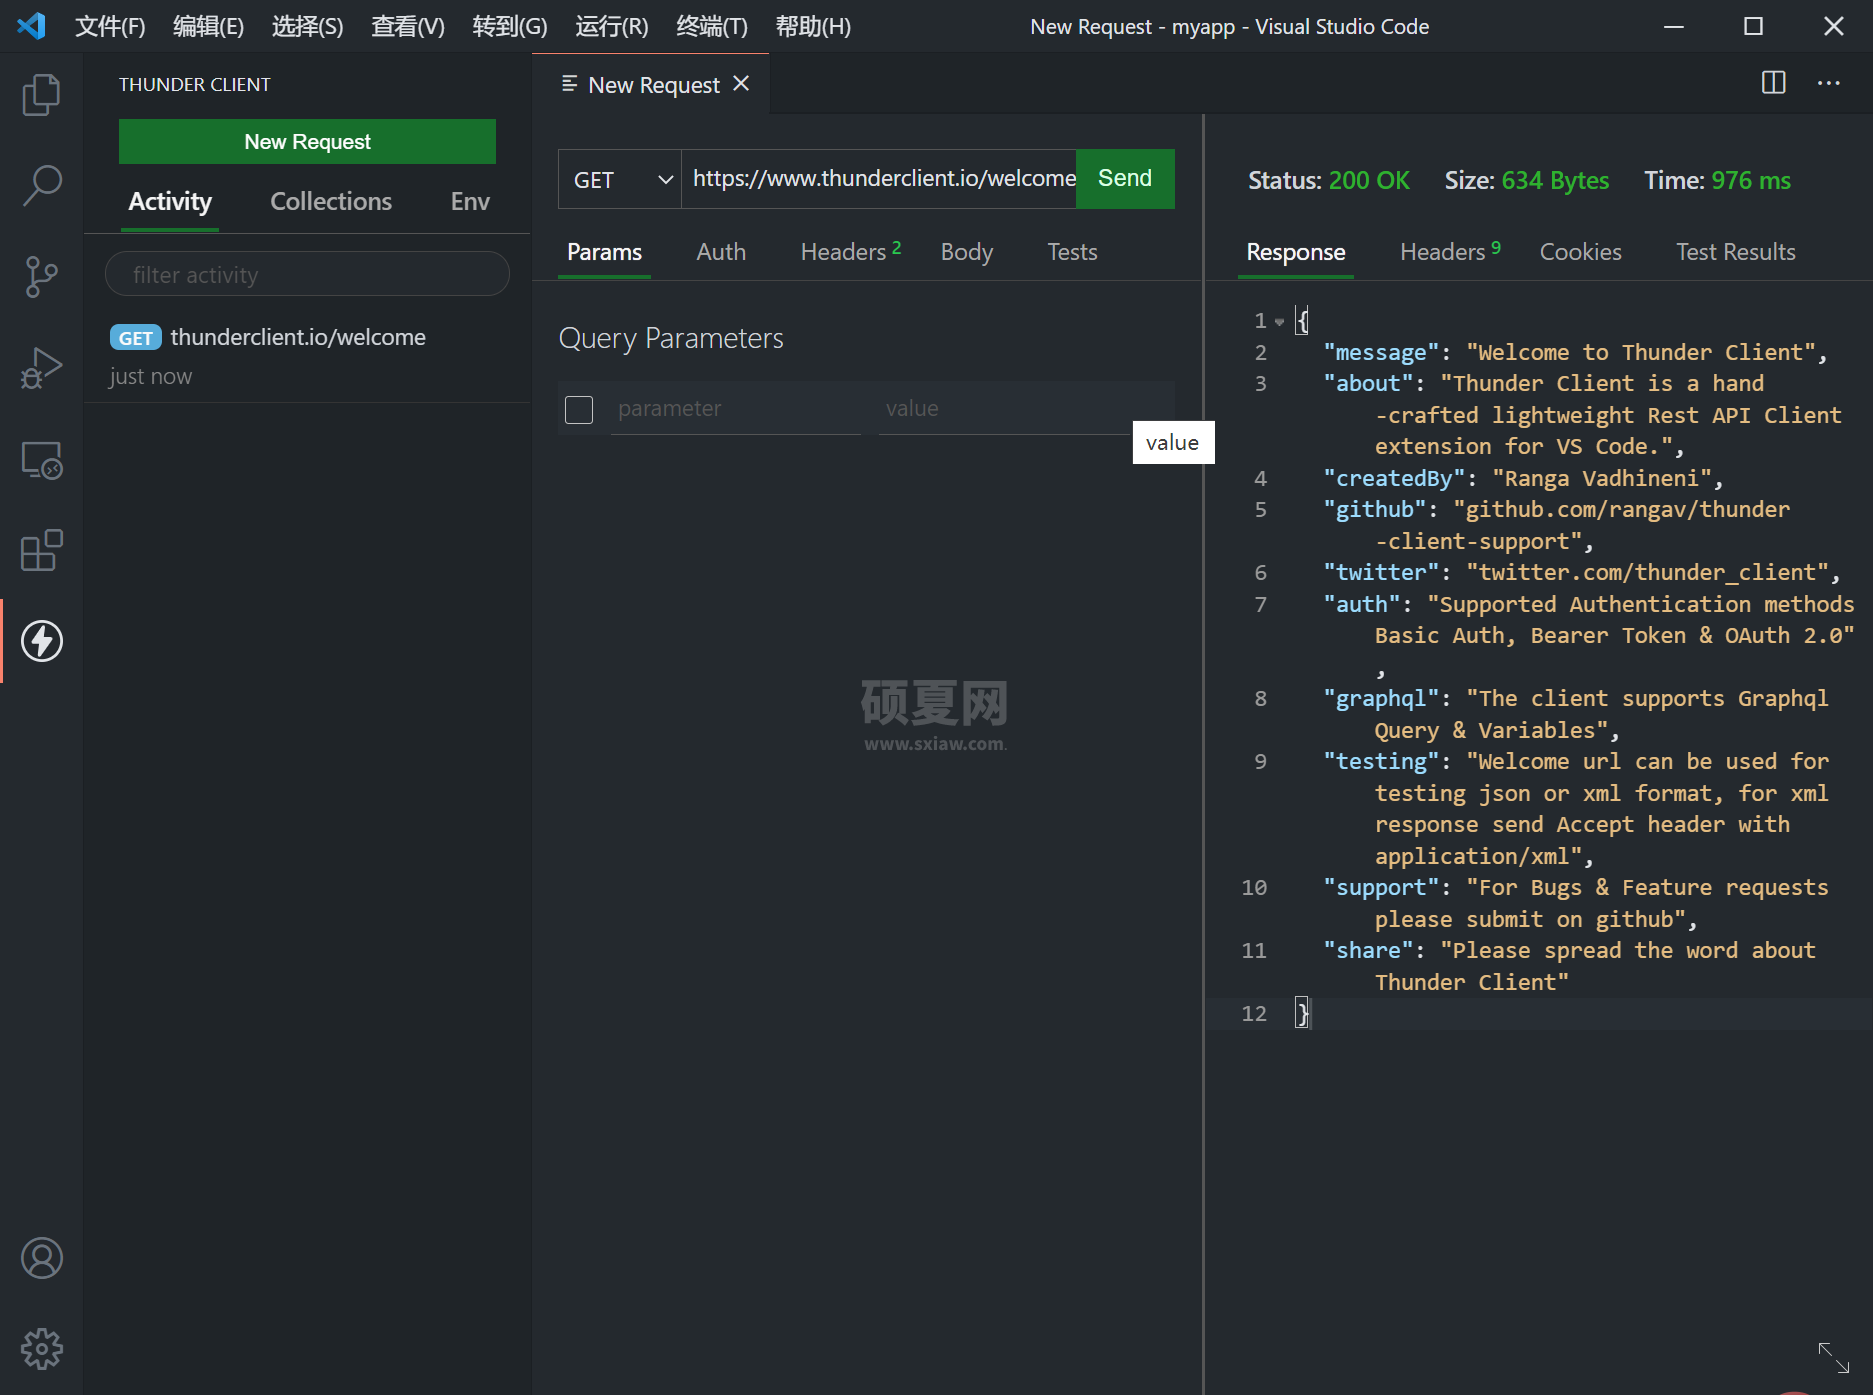The height and width of the screenshot is (1395, 1873).
Task: Select the request Headers 2 tab
Action: 850,252
